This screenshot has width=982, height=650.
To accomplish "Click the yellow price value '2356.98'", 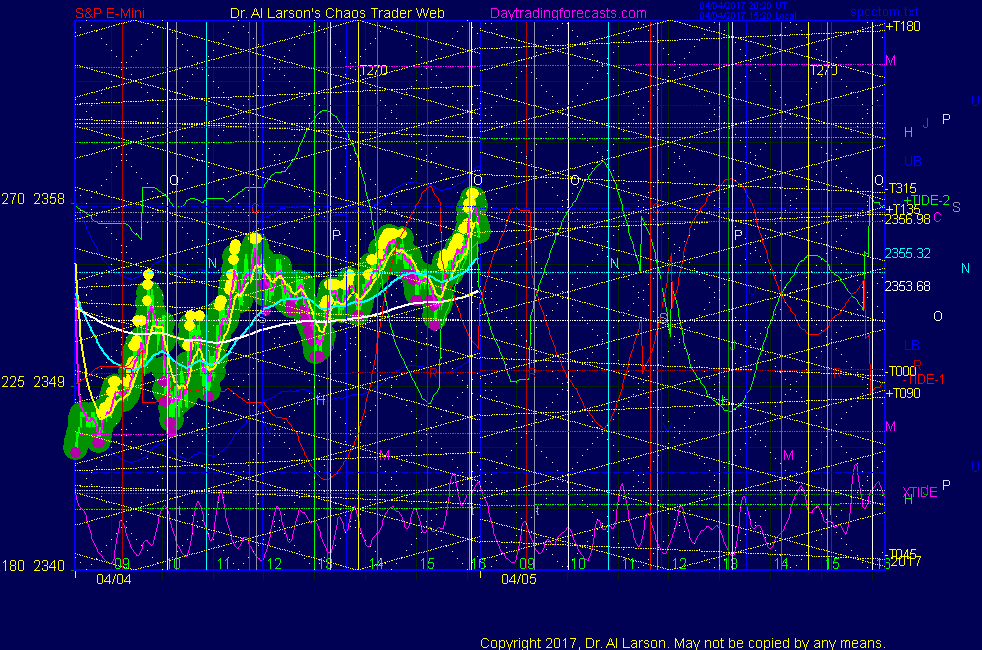I will [x=907, y=219].
